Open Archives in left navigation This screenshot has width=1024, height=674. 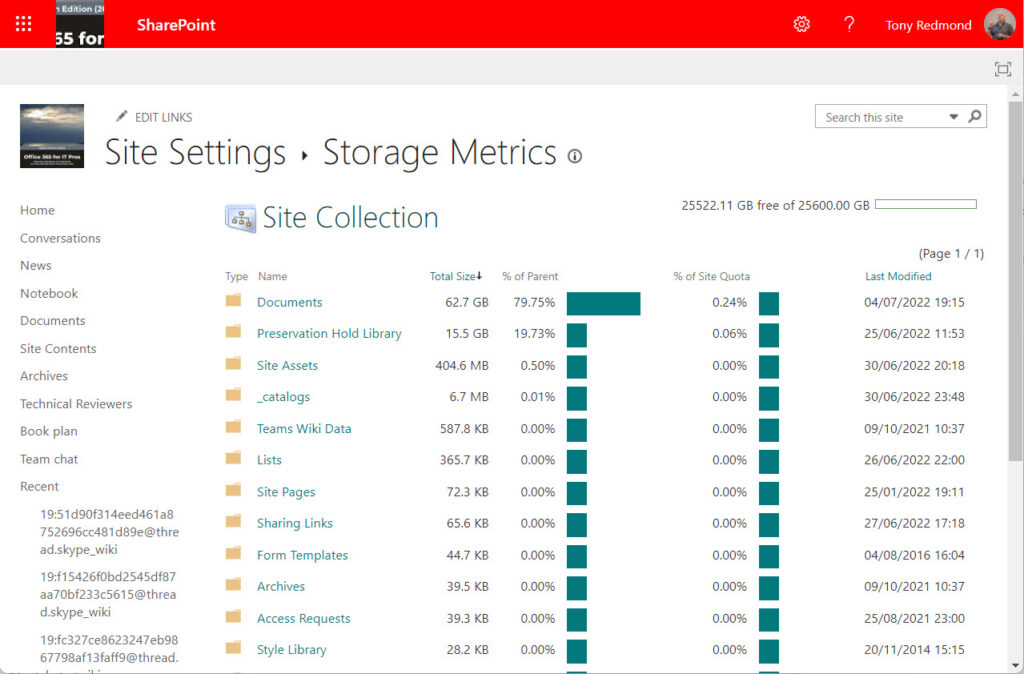coord(44,376)
